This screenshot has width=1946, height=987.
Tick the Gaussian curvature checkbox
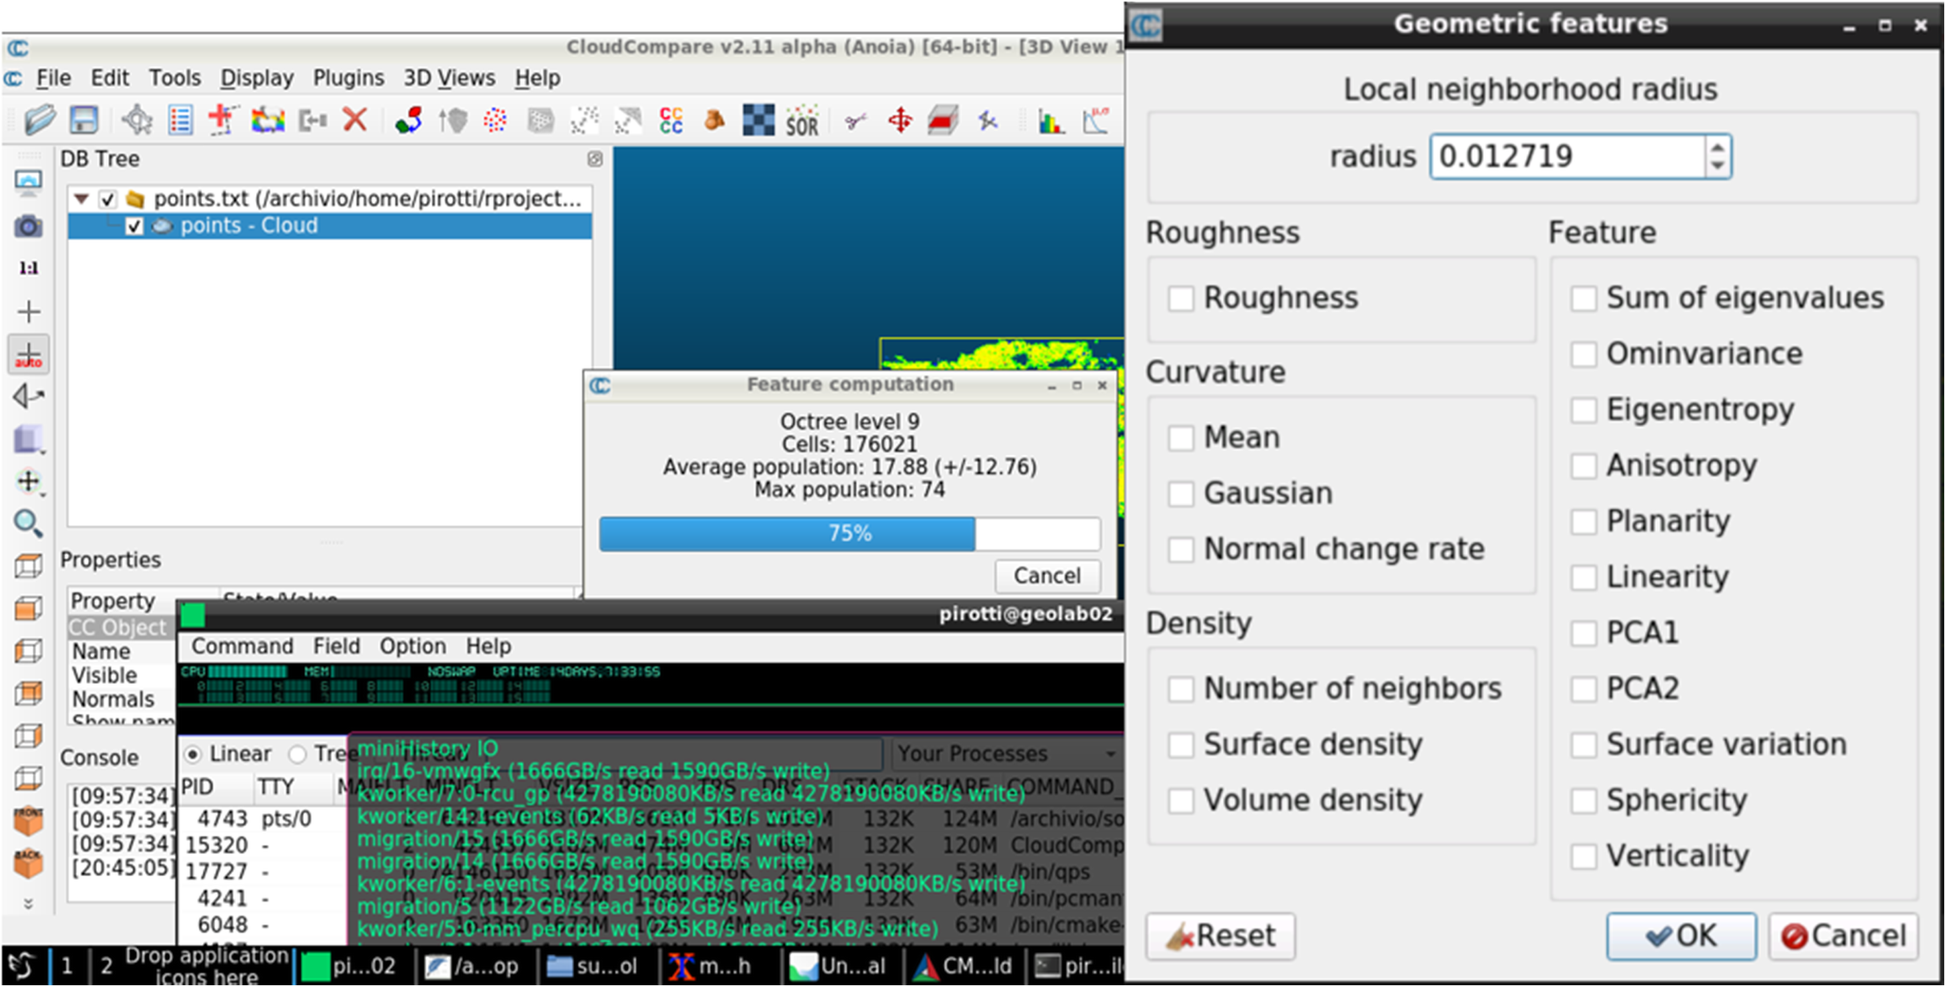point(1181,494)
